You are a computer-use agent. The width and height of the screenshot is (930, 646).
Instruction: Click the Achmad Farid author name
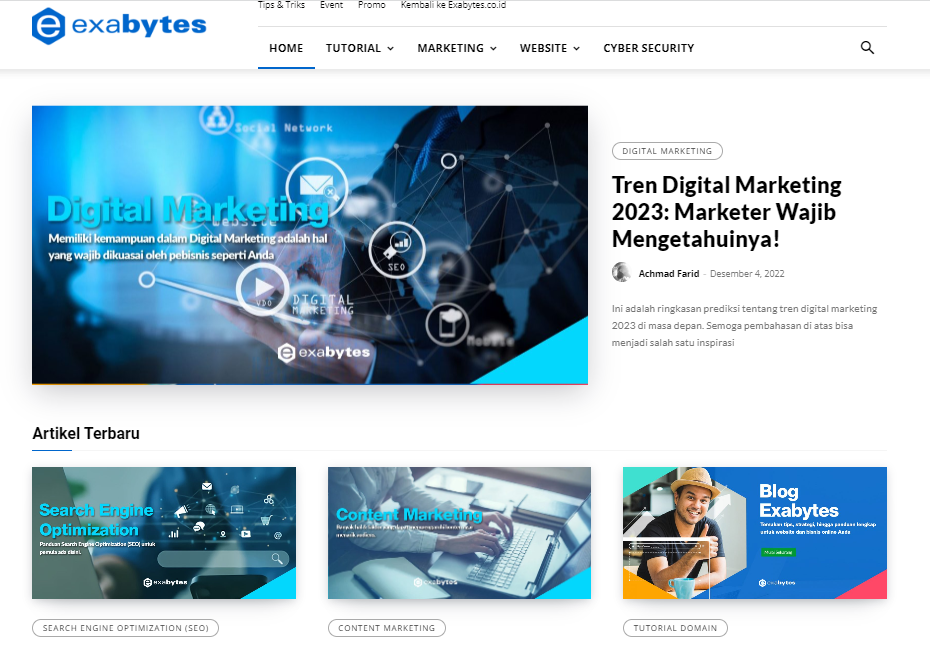click(x=669, y=274)
